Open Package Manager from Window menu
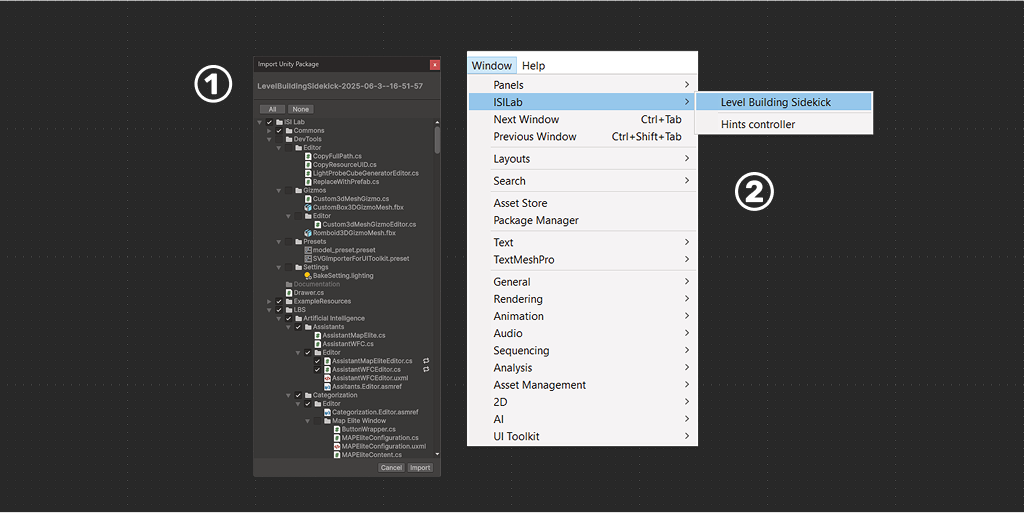This screenshot has width=1024, height=513. (x=583, y=220)
